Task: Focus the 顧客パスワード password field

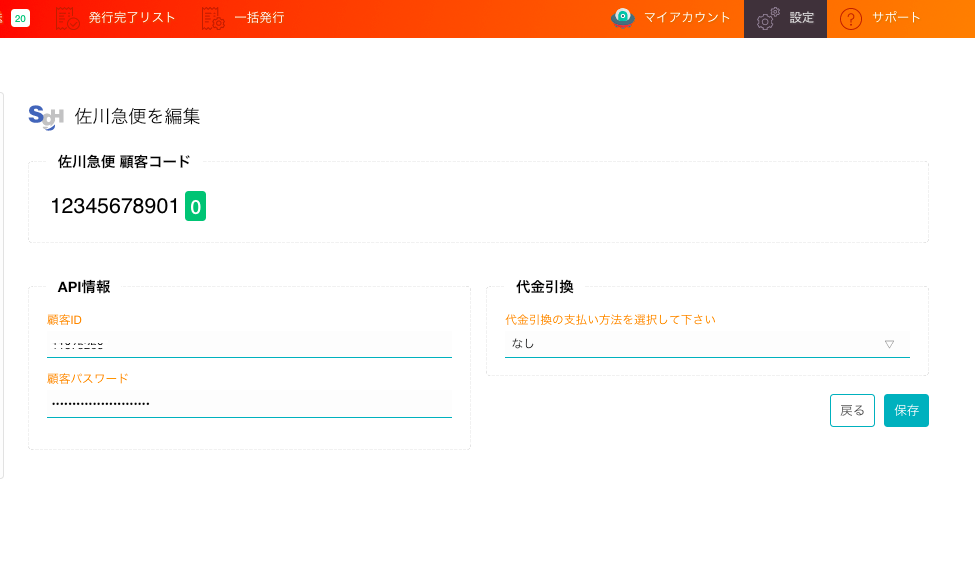Action: coord(249,404)
